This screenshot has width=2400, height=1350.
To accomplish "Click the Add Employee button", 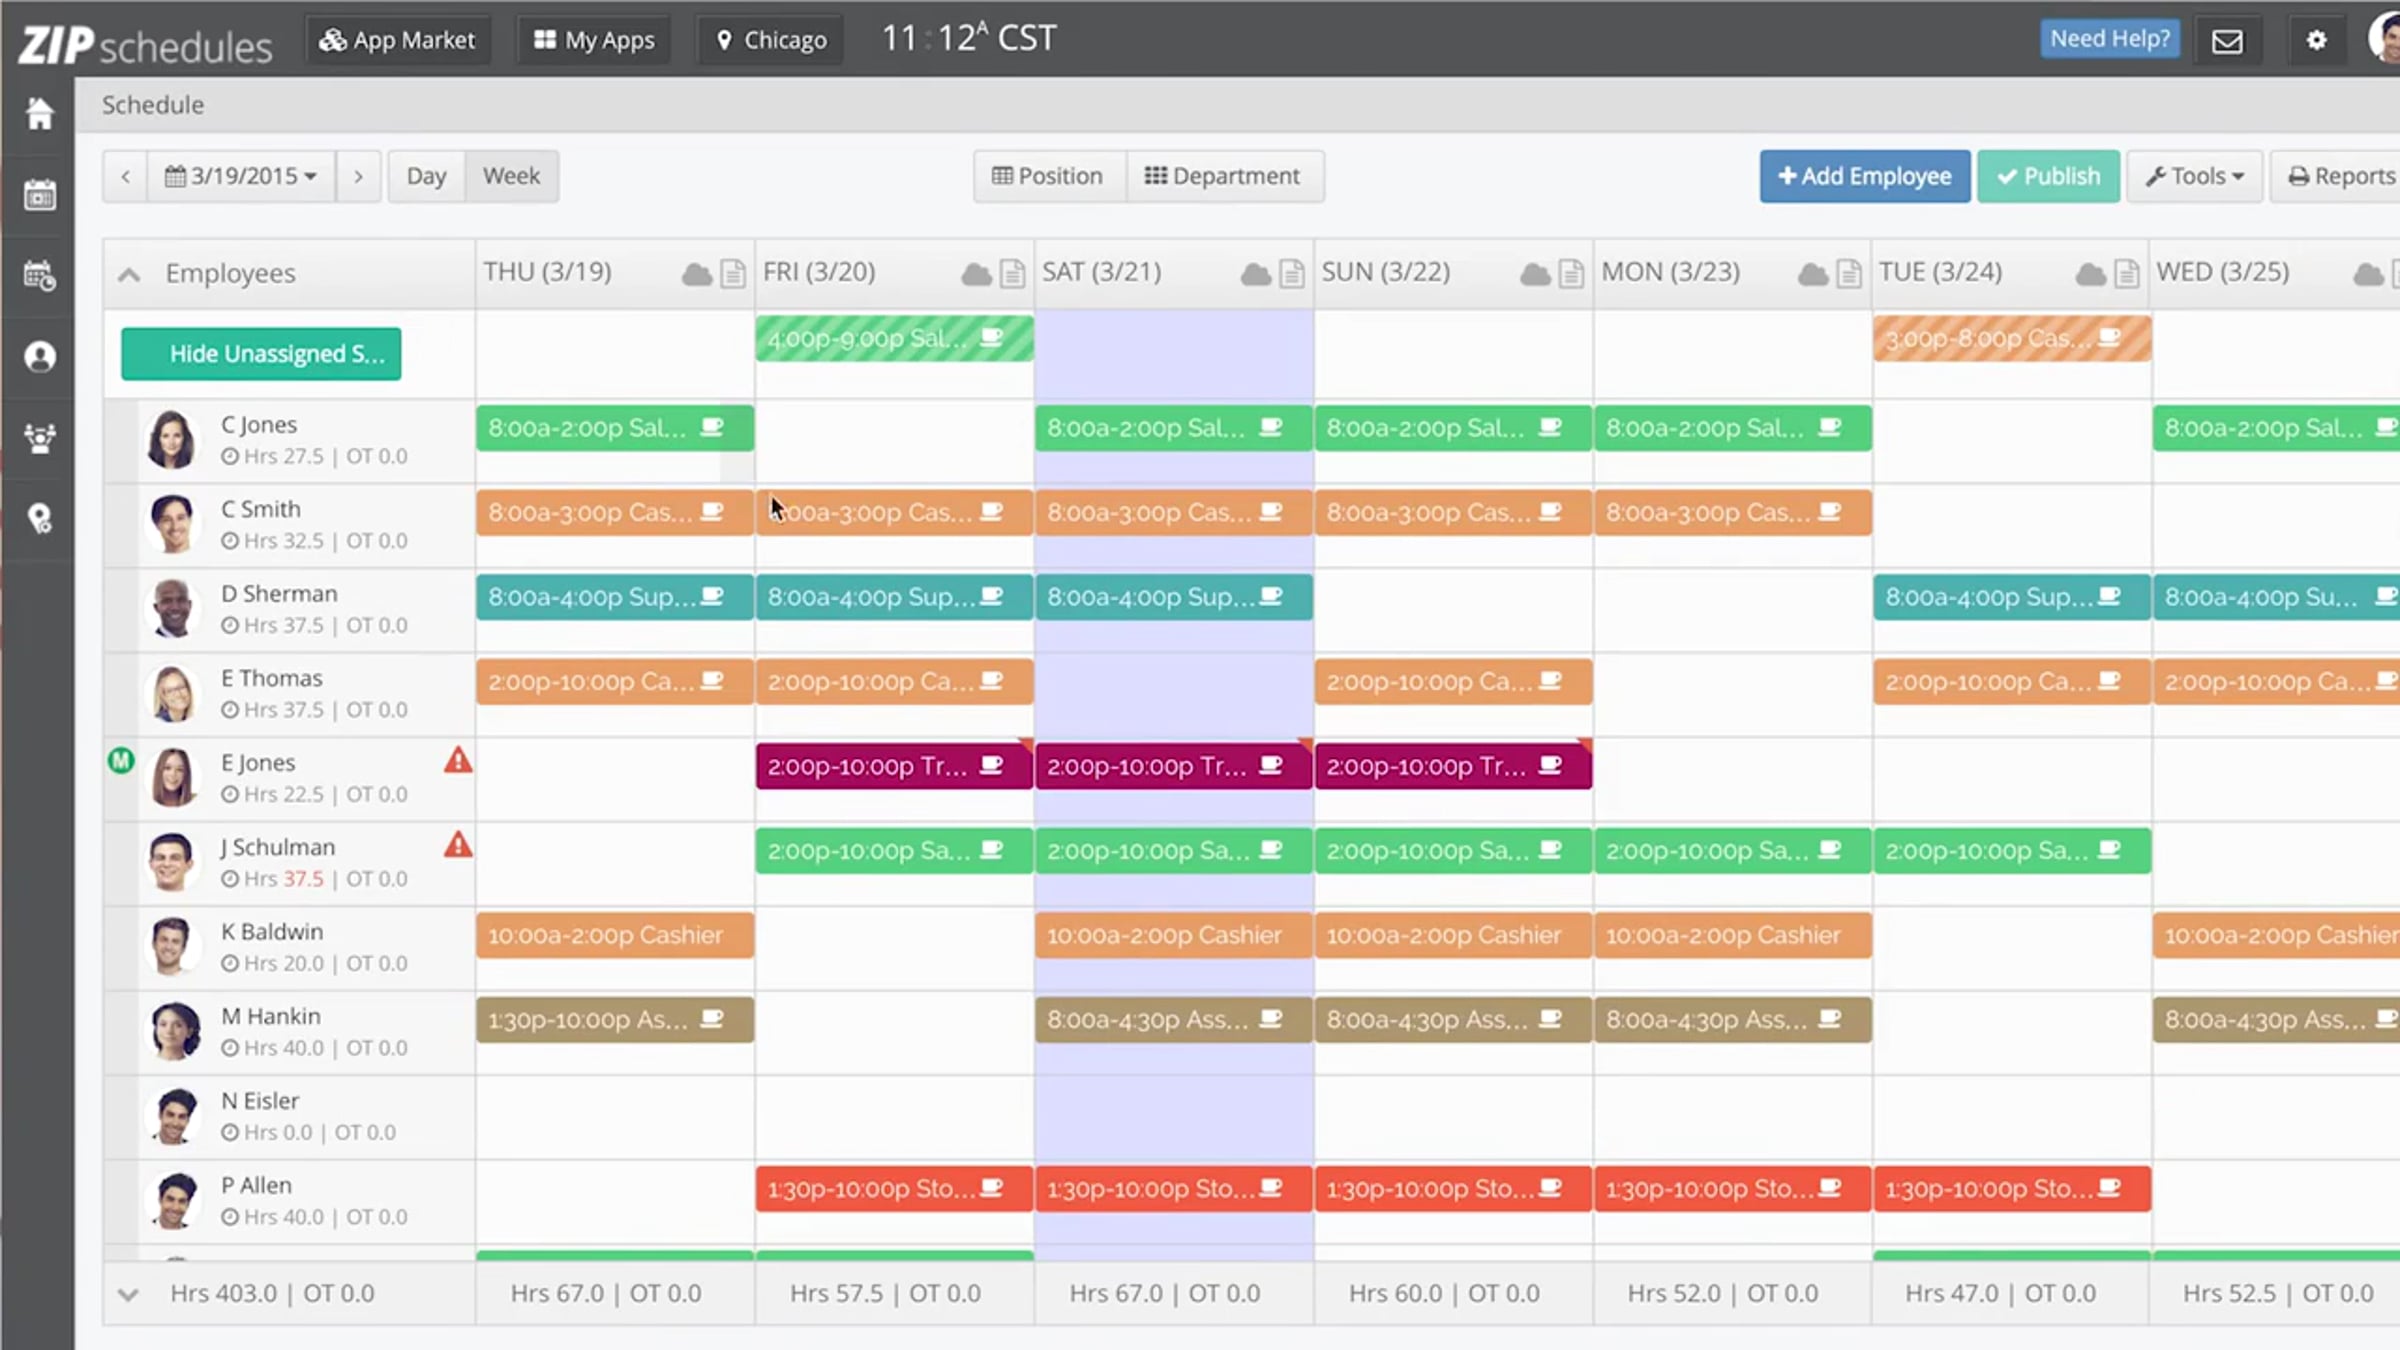I will (1864, 177).
